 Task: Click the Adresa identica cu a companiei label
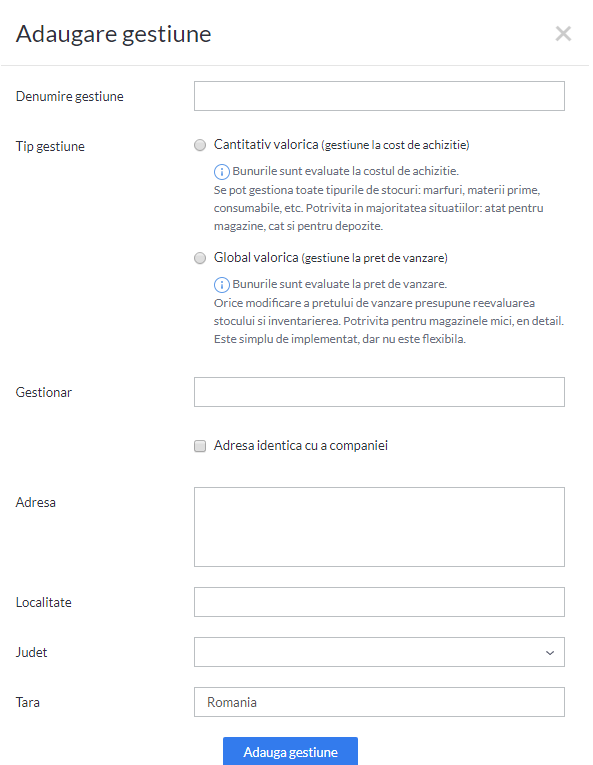point(301,445)
